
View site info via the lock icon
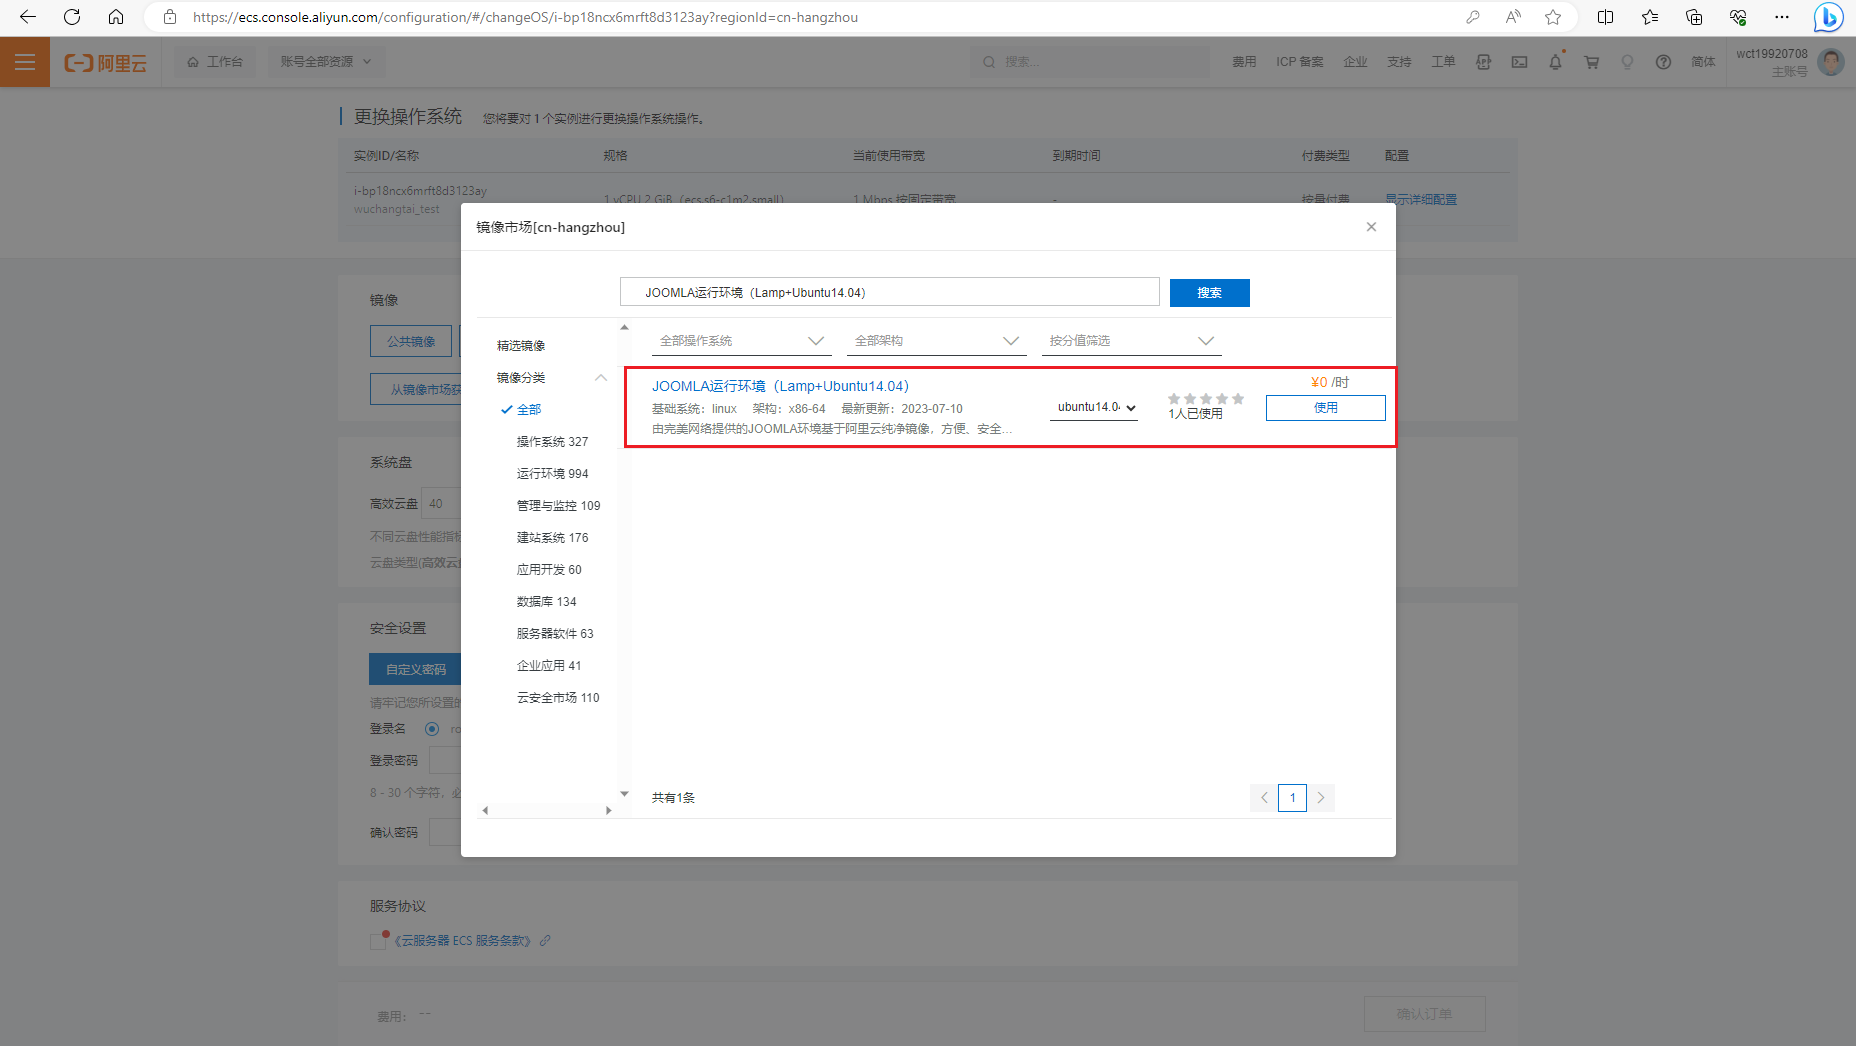170,17
